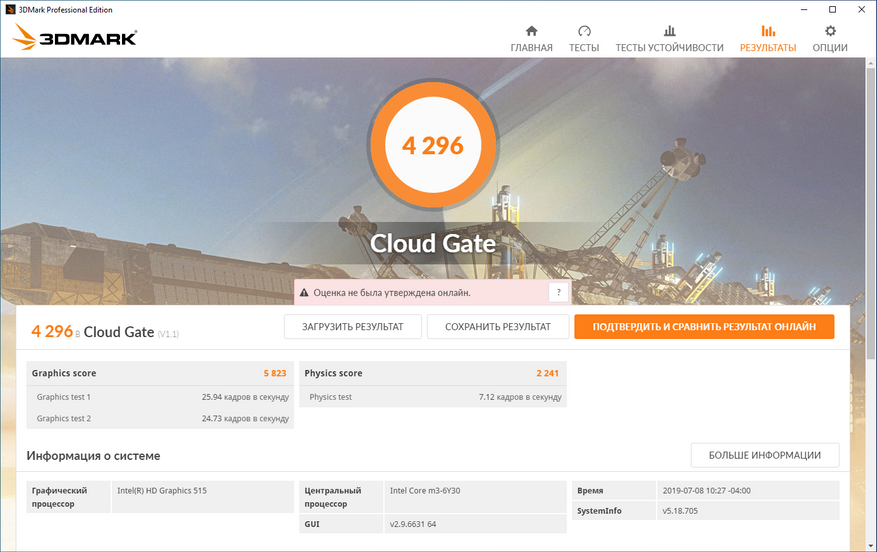Click the 3DMark logo in header
877x552 pixels.
pyautogui.click(x=75, y=38)
